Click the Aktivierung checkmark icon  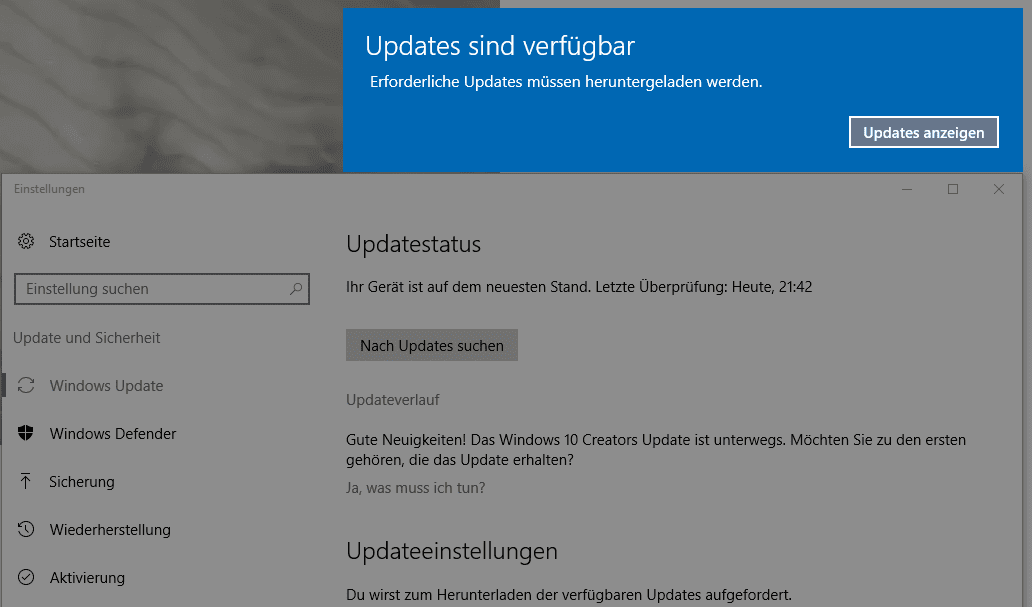pyautogui.click(x=26, y=577)
